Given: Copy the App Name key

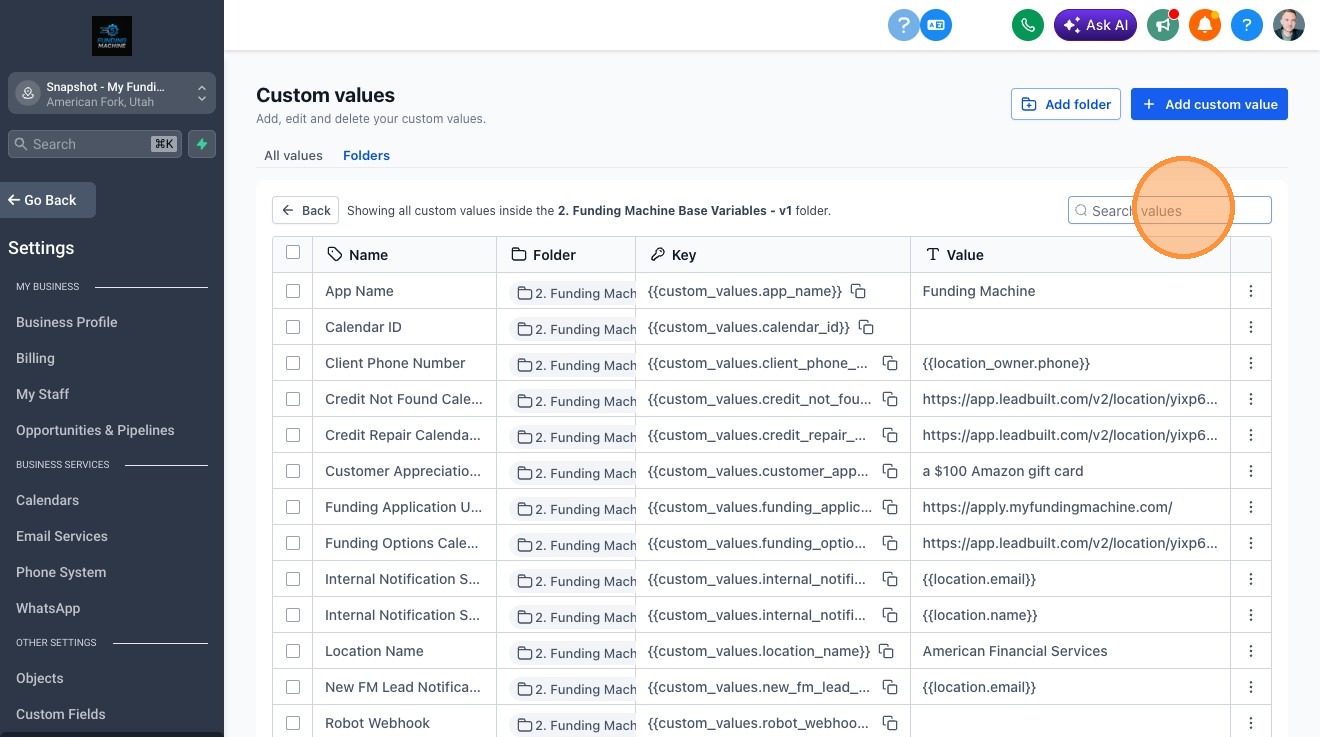Looking at the screenshot, I should (858, 291).
